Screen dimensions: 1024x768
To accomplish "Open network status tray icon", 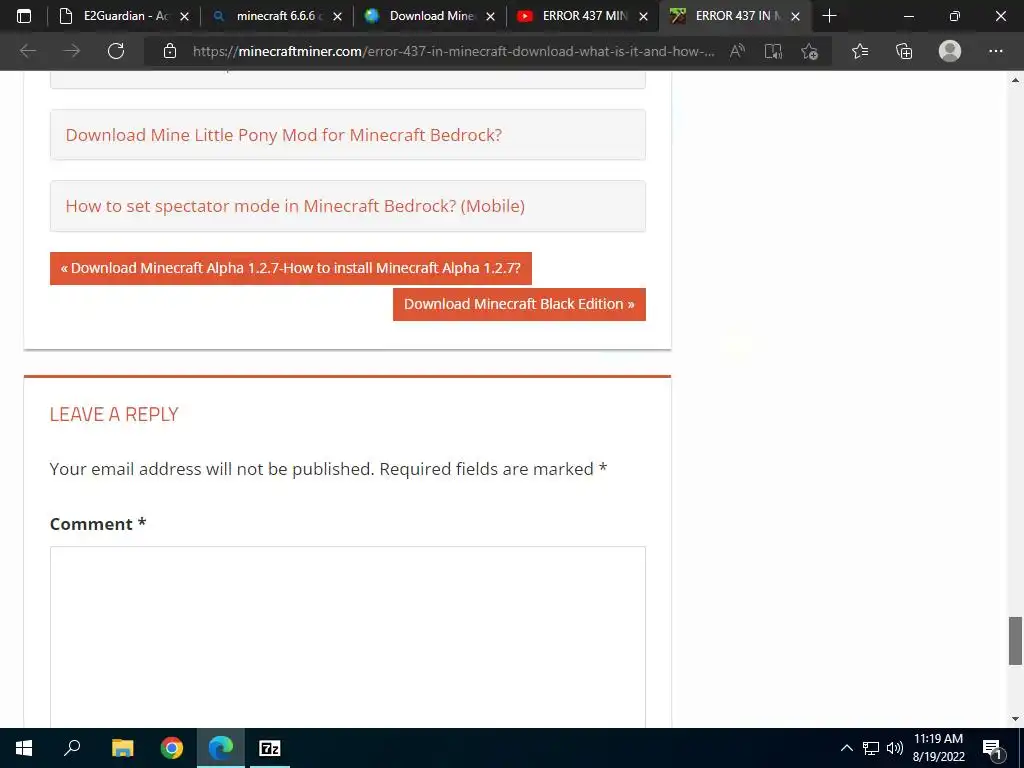I will point(871,748).
